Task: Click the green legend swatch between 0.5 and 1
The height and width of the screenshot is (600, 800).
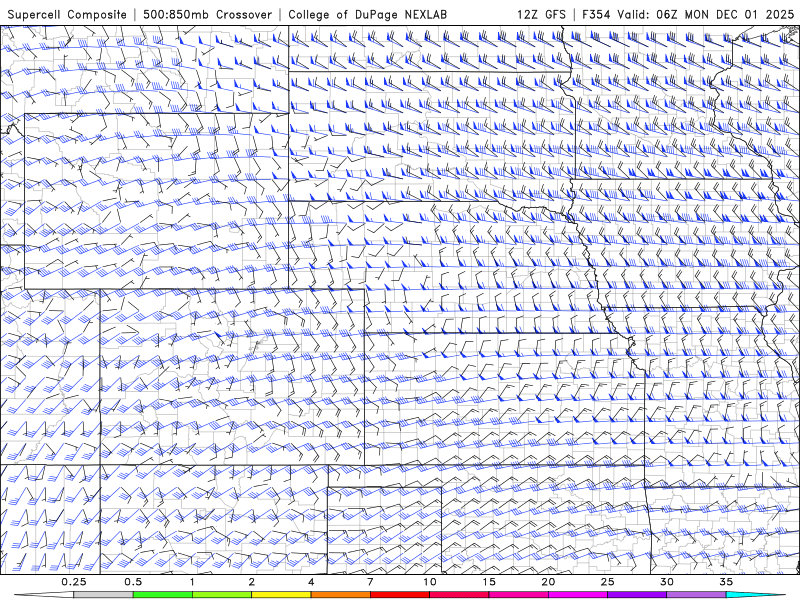Action: click(162, 595)
